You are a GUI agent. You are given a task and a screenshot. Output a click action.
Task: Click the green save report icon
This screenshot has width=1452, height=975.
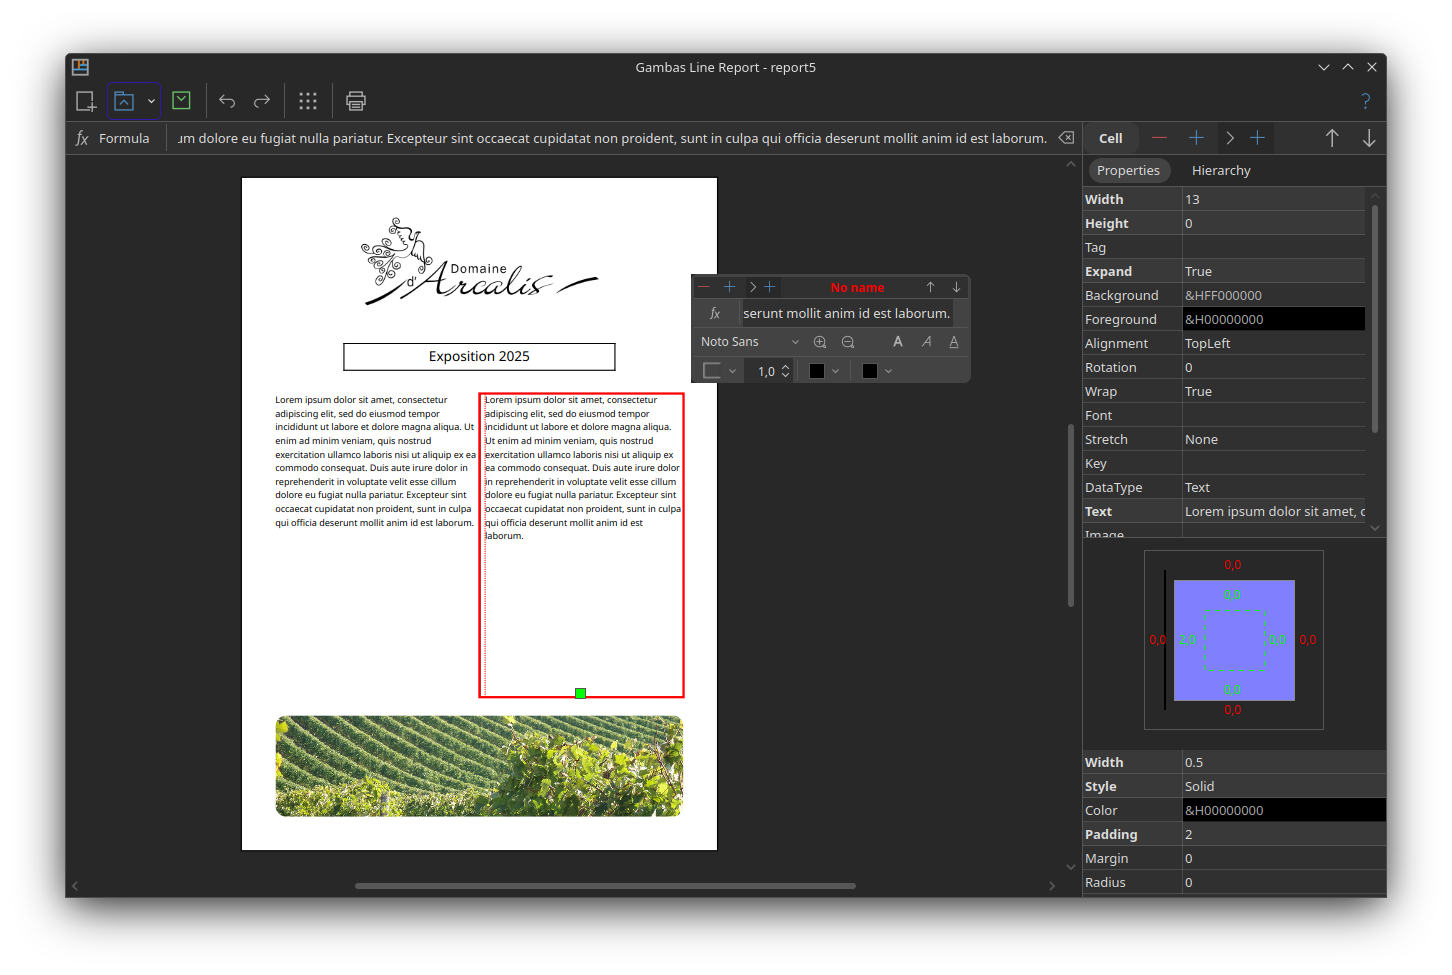coord(181,100)
